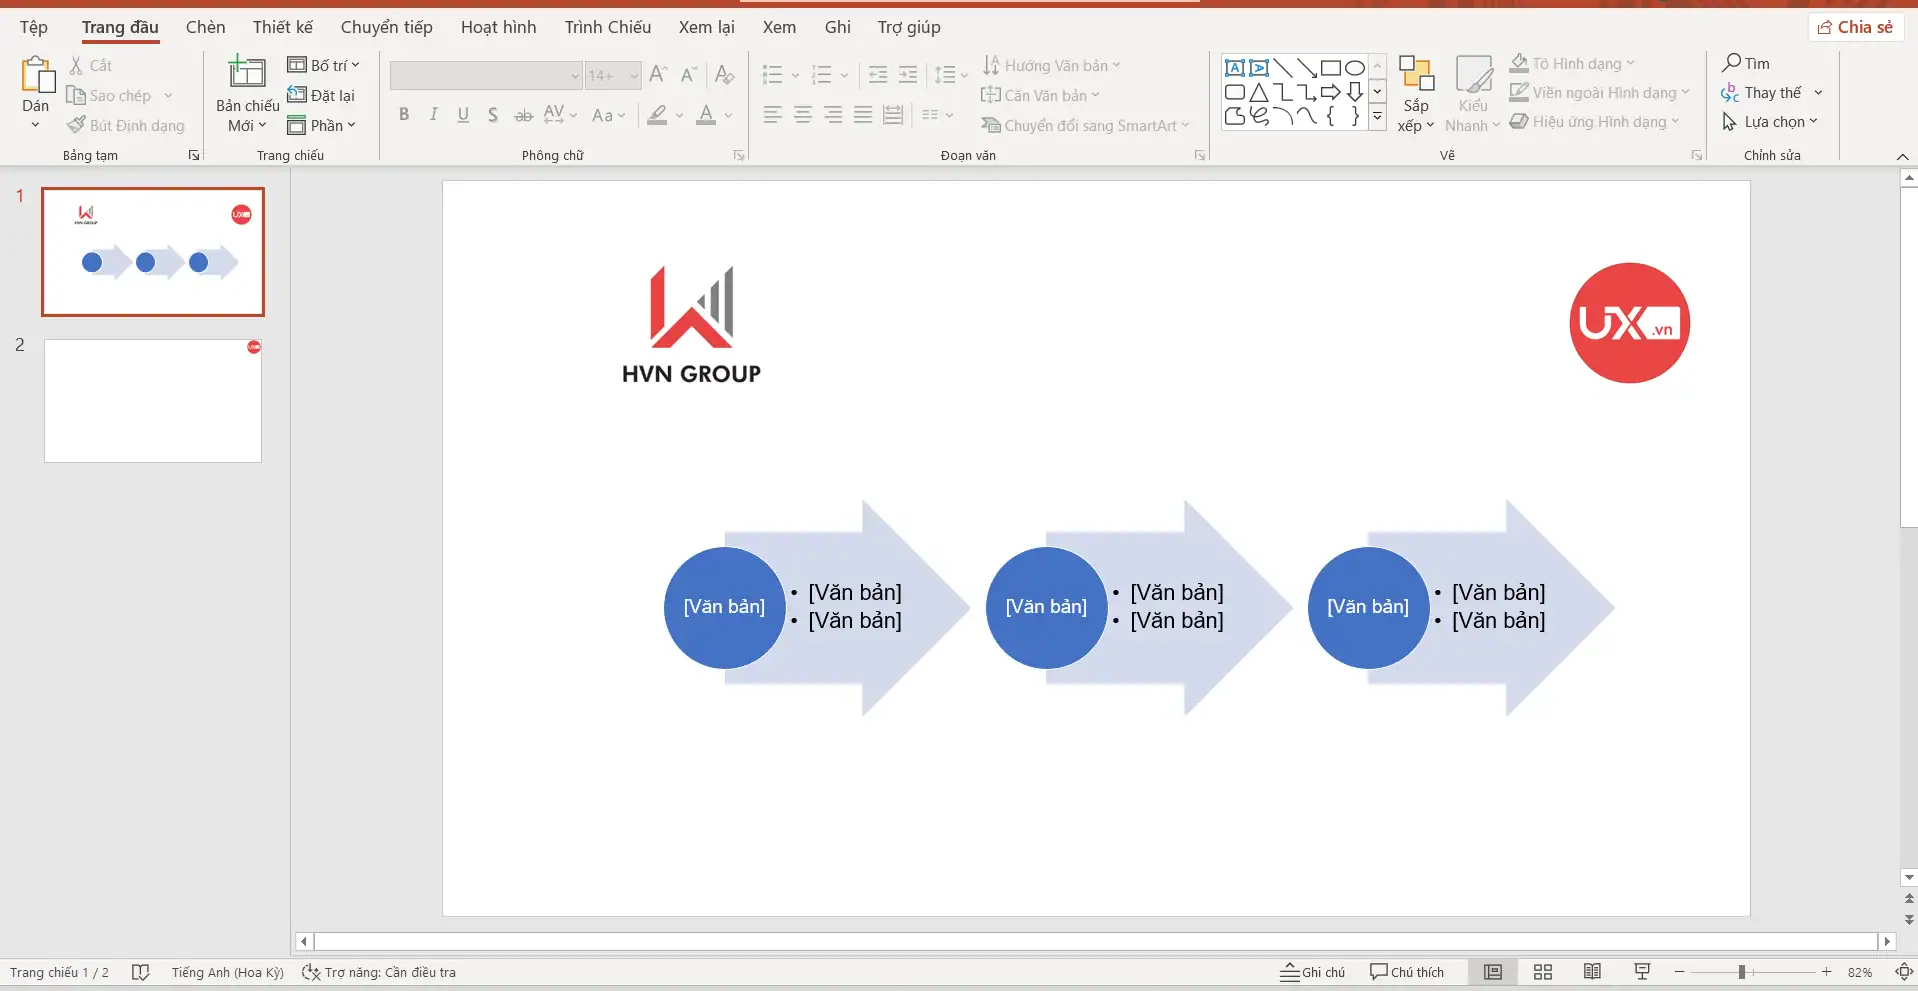Toggle normal view in status bar
The image size is (1918, 991).
point(1493,972)
